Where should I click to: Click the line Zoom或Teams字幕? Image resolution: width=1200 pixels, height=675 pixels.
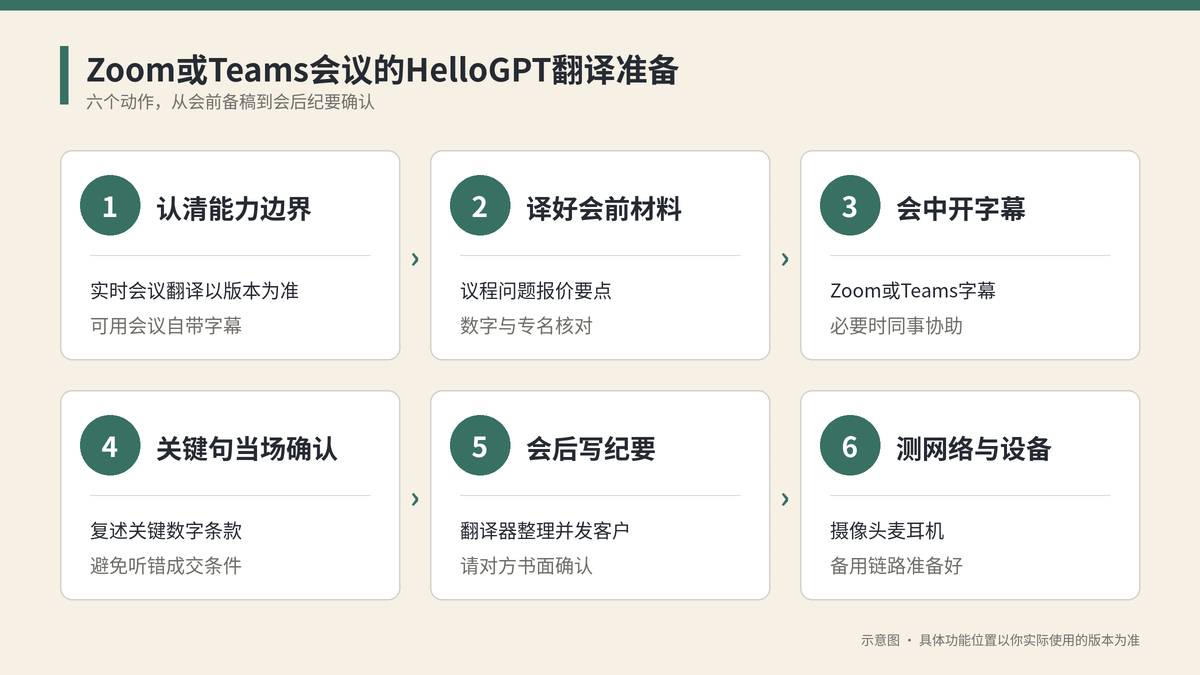pyautogui.click(x=913, y=291)
